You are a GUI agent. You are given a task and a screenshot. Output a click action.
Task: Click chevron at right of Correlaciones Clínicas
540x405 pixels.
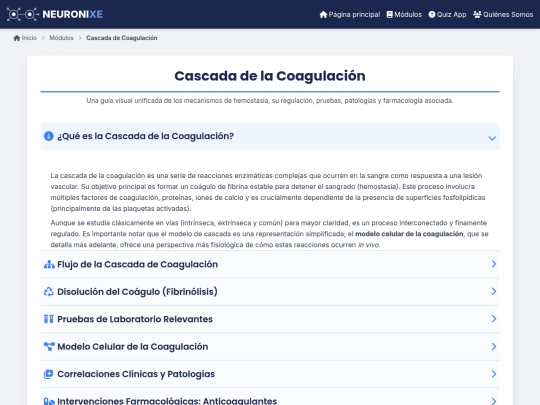pos(494,374)
